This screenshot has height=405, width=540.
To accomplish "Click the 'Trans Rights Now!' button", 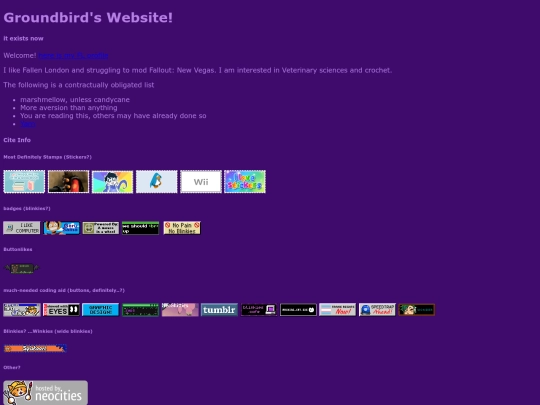I will [338, 310].
